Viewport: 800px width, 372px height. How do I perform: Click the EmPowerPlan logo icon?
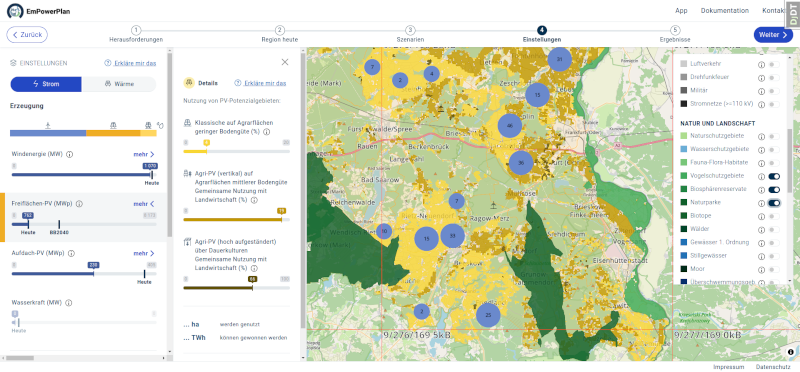[15, 11]
